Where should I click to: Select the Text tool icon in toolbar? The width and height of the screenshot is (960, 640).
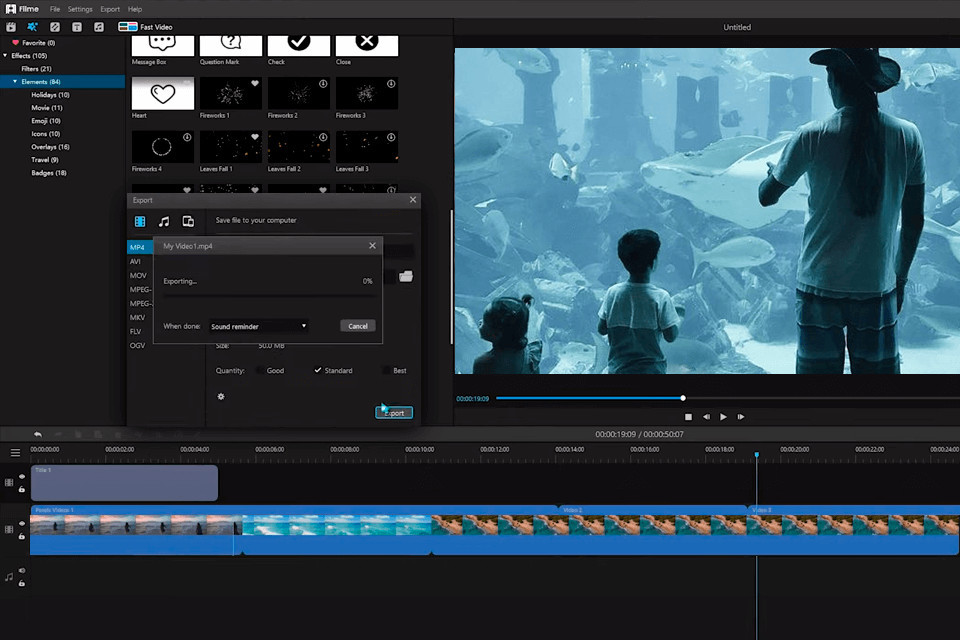[77, 27]
